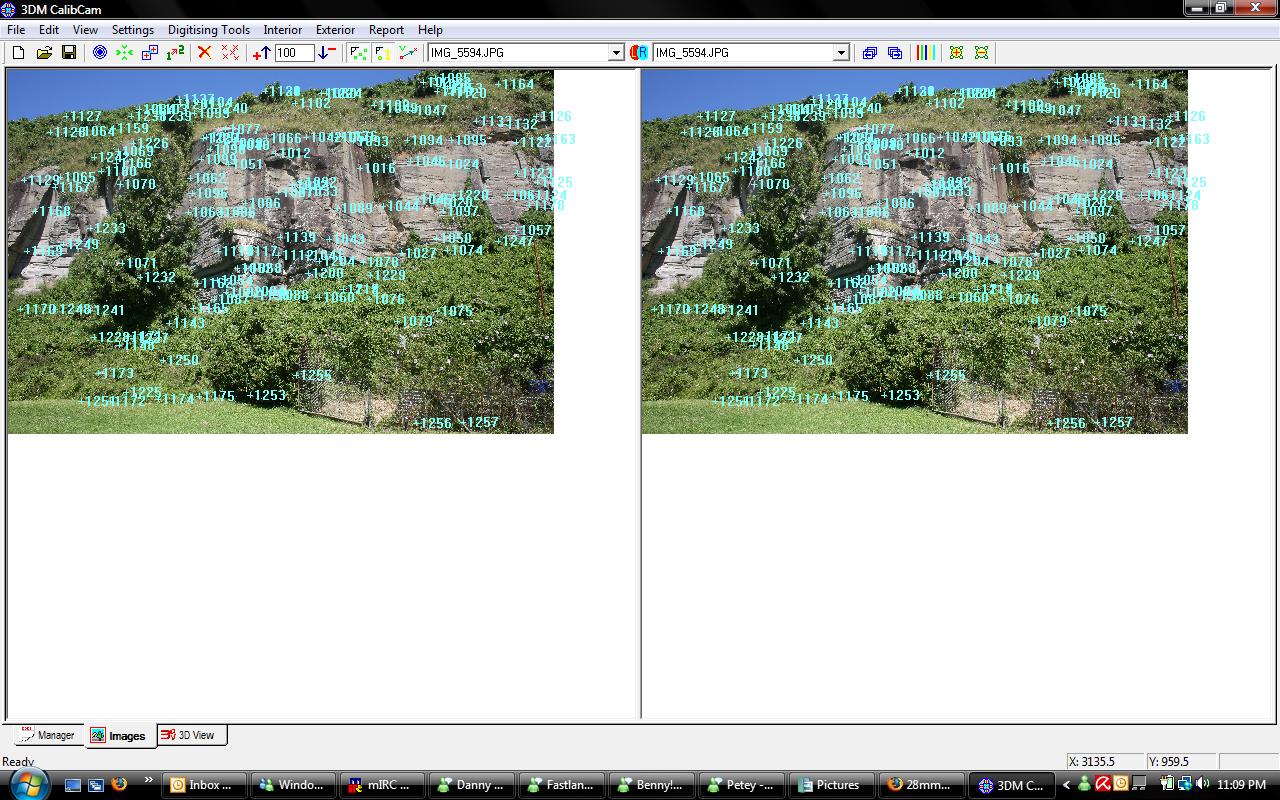This screenshot has height=800, width=1280.
Task: Click the value field showing 100
Action: (x=294, y=53)
